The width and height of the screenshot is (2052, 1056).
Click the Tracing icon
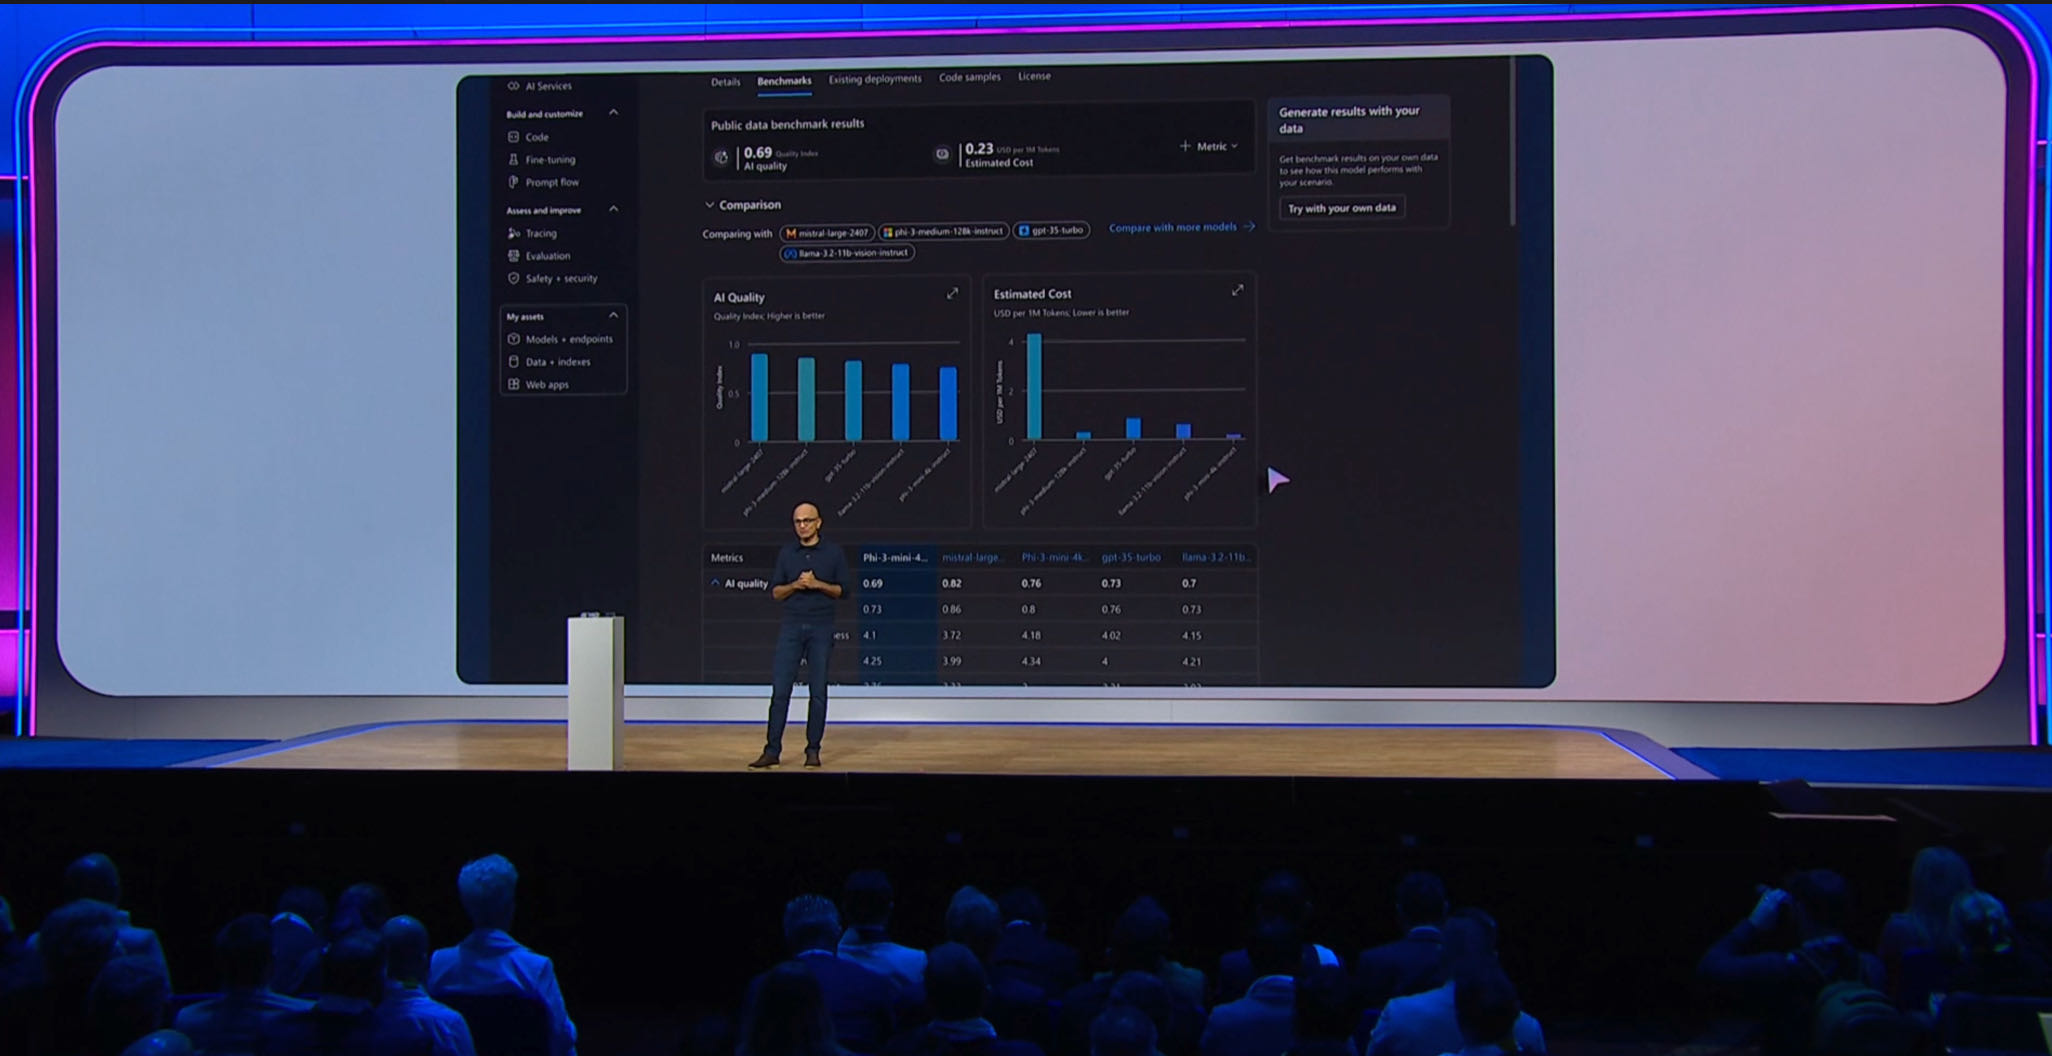(514, 233)
